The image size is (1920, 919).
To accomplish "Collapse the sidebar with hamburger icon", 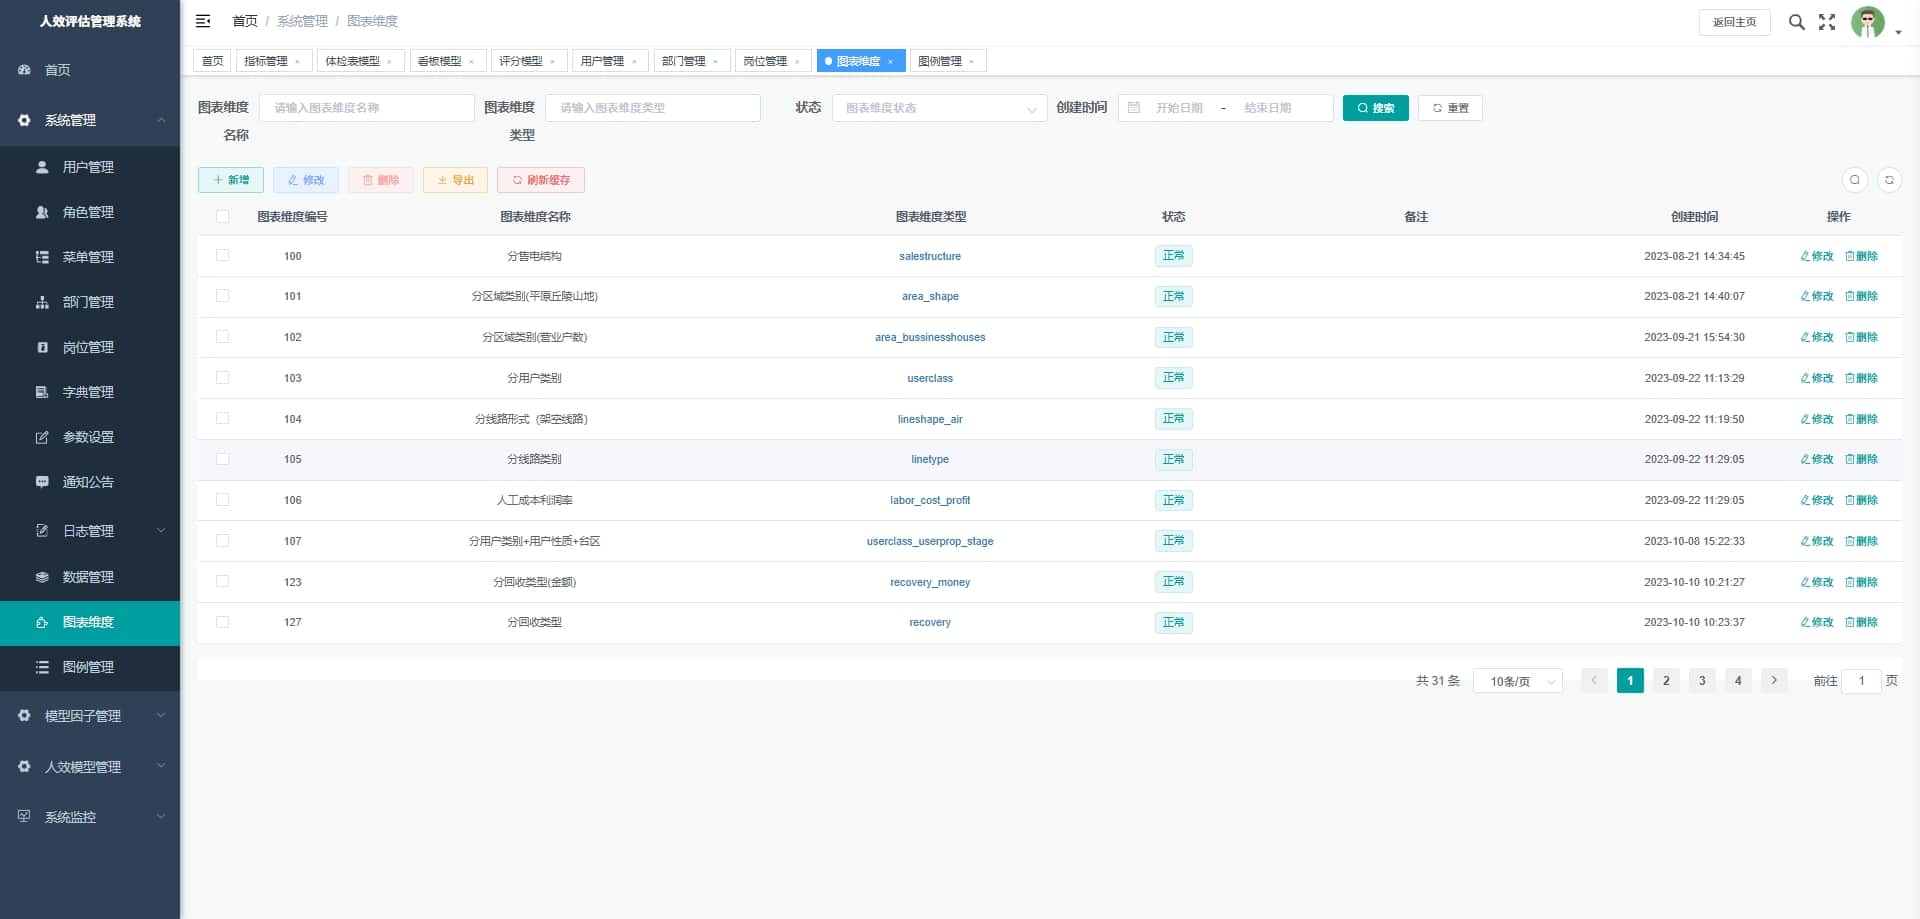I will click(203, 21).
